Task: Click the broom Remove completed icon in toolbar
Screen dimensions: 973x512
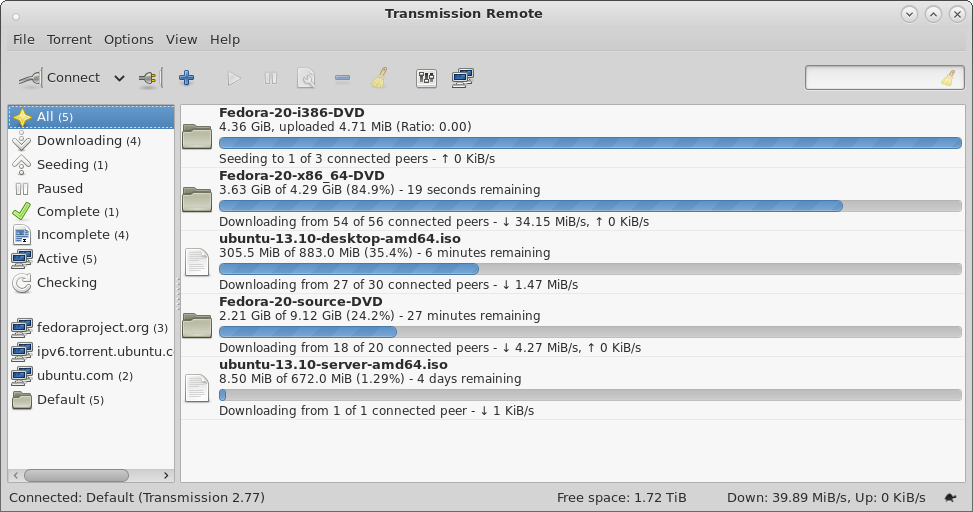Action: 379,78
